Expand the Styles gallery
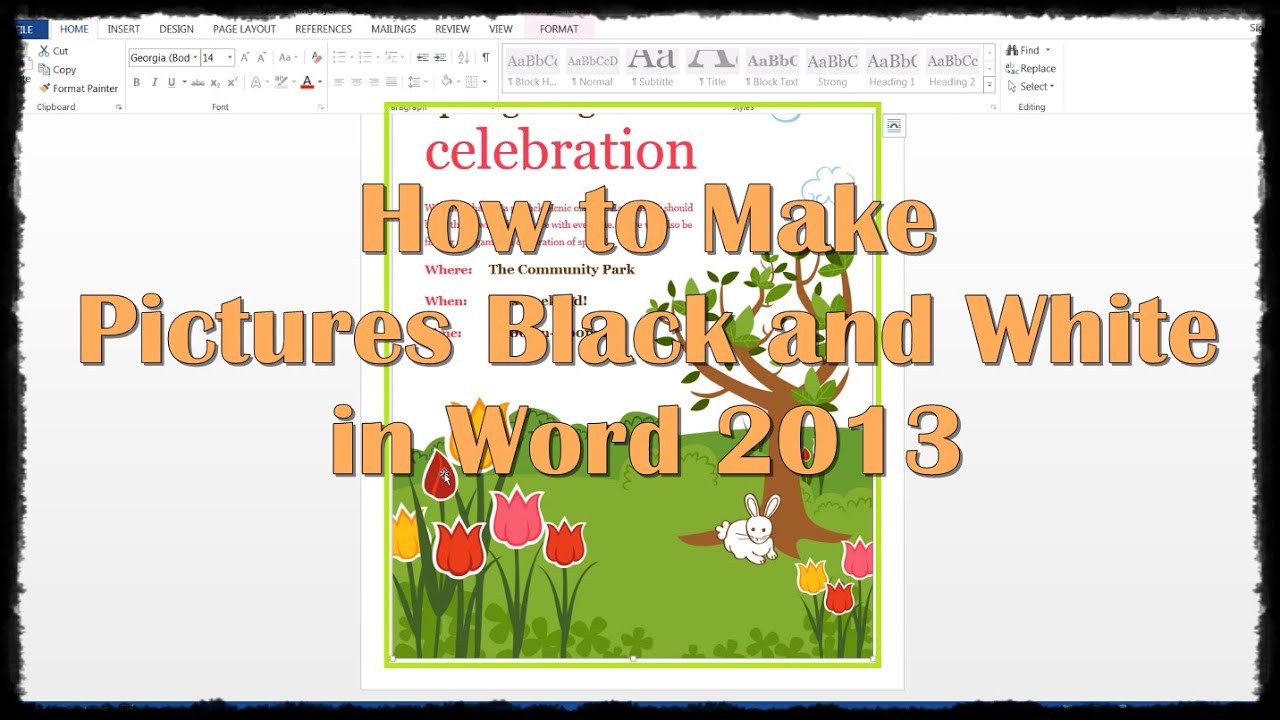This screenshot has width=1280, height=720. 990,85
